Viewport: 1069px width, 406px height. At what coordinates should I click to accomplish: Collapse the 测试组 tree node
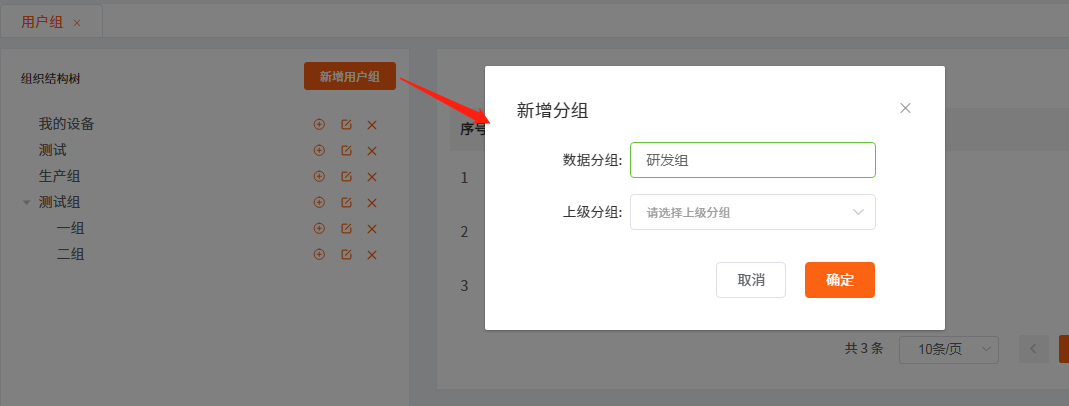27,202
